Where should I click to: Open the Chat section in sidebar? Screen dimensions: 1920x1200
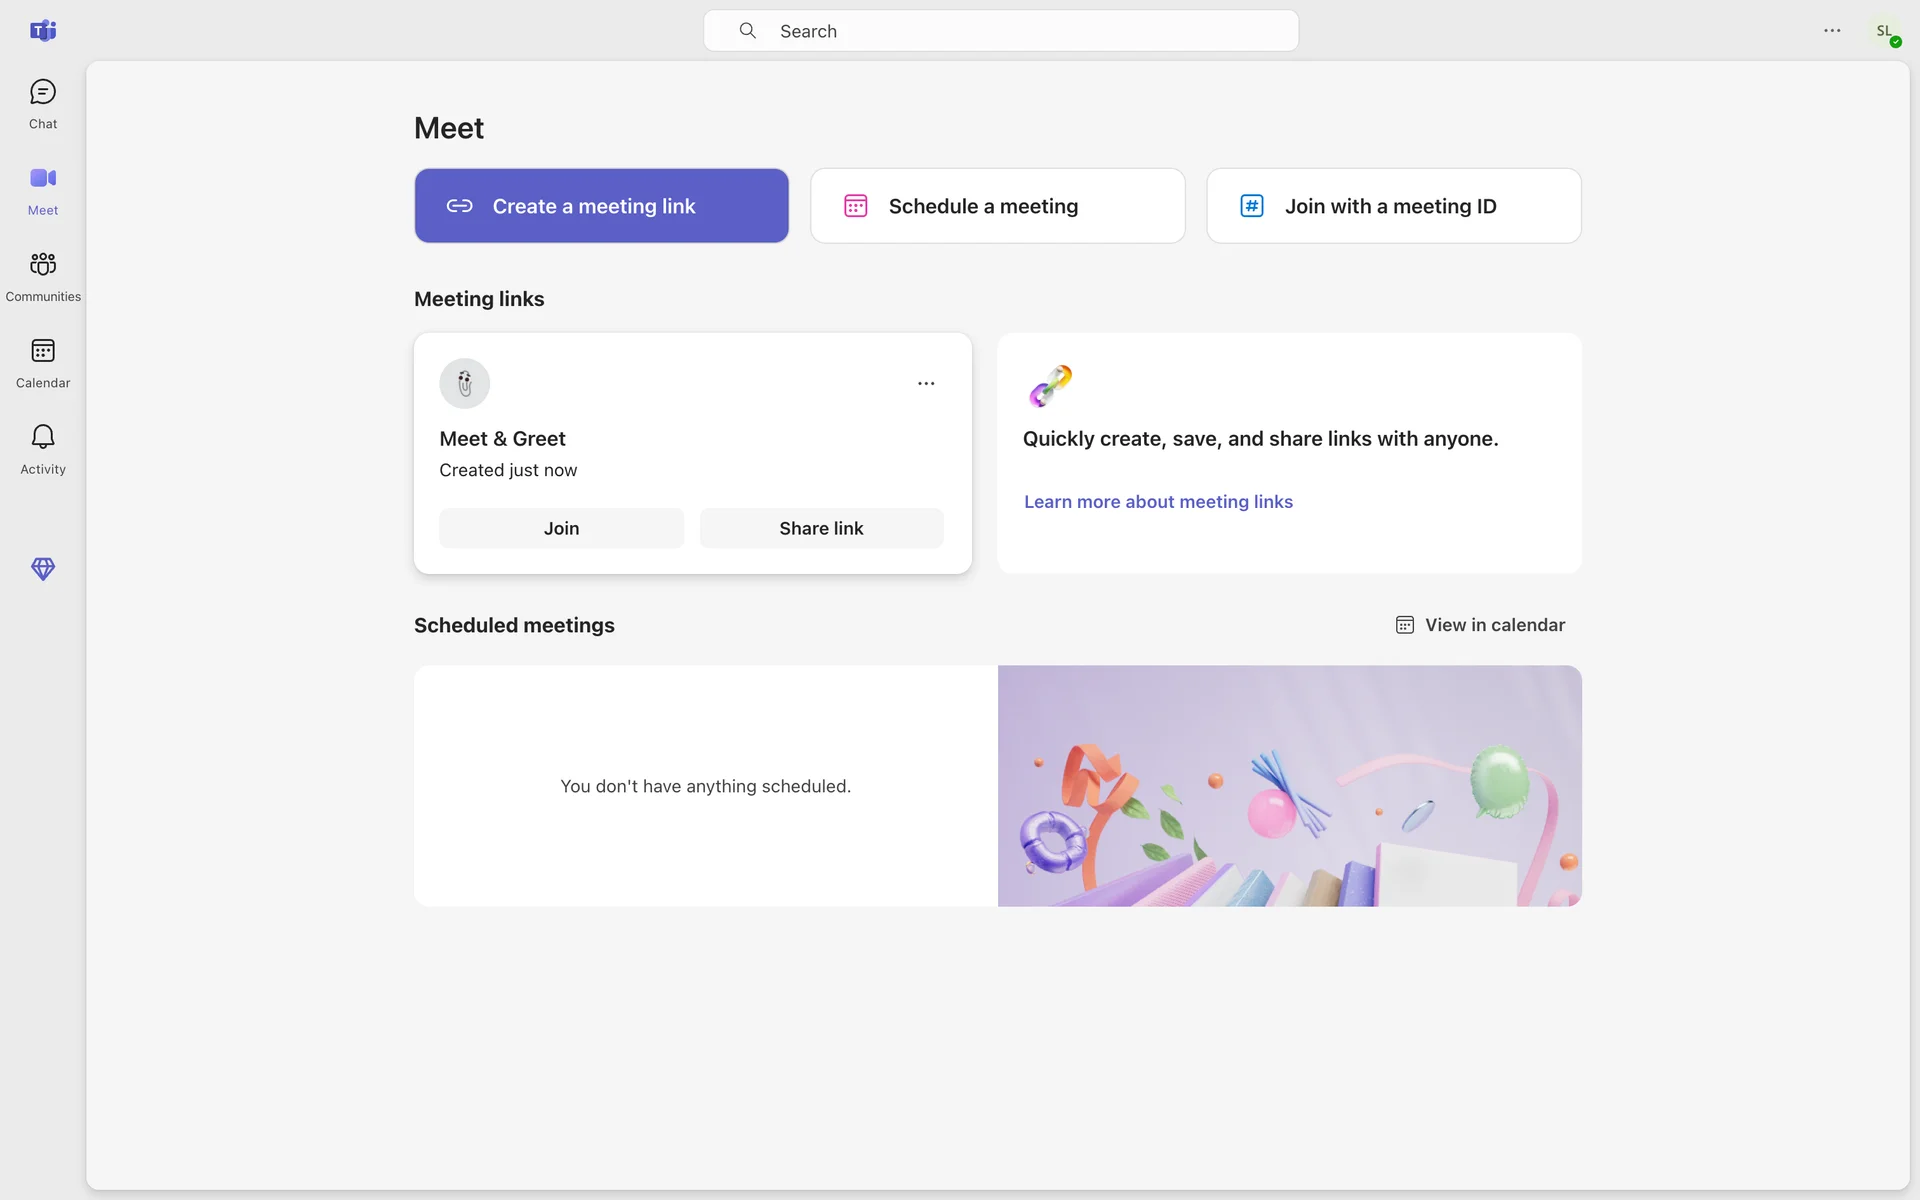coord(43,104)
